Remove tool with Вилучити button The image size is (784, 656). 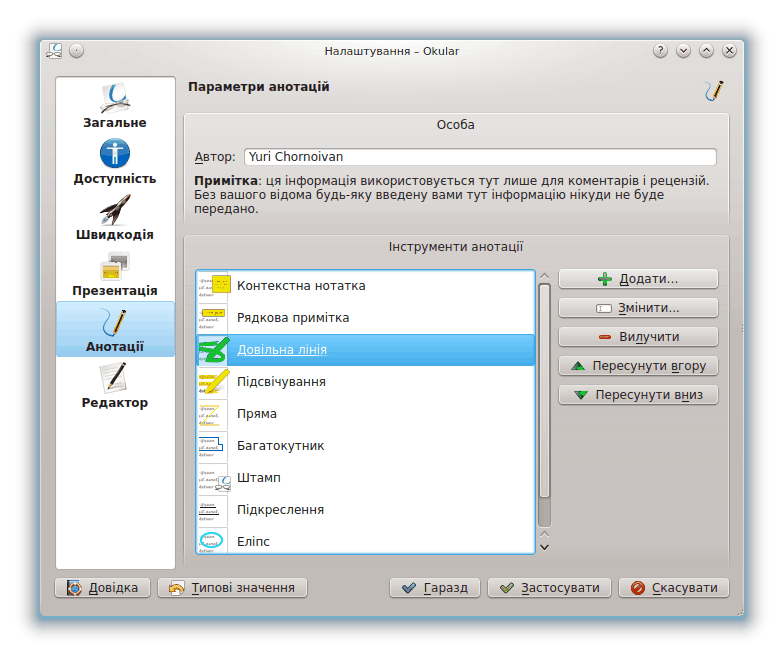[638, 337]
